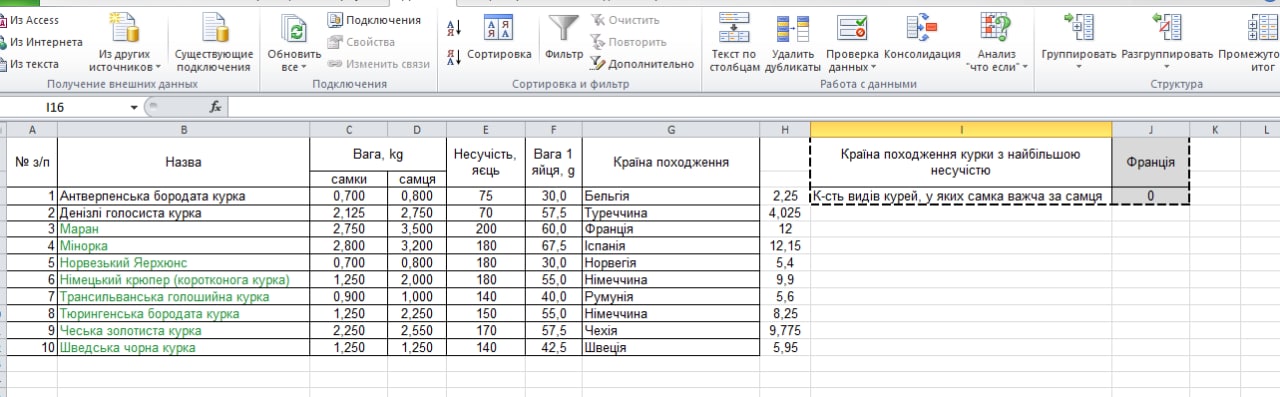Open 'Подключения' connections list

[375, 20]
